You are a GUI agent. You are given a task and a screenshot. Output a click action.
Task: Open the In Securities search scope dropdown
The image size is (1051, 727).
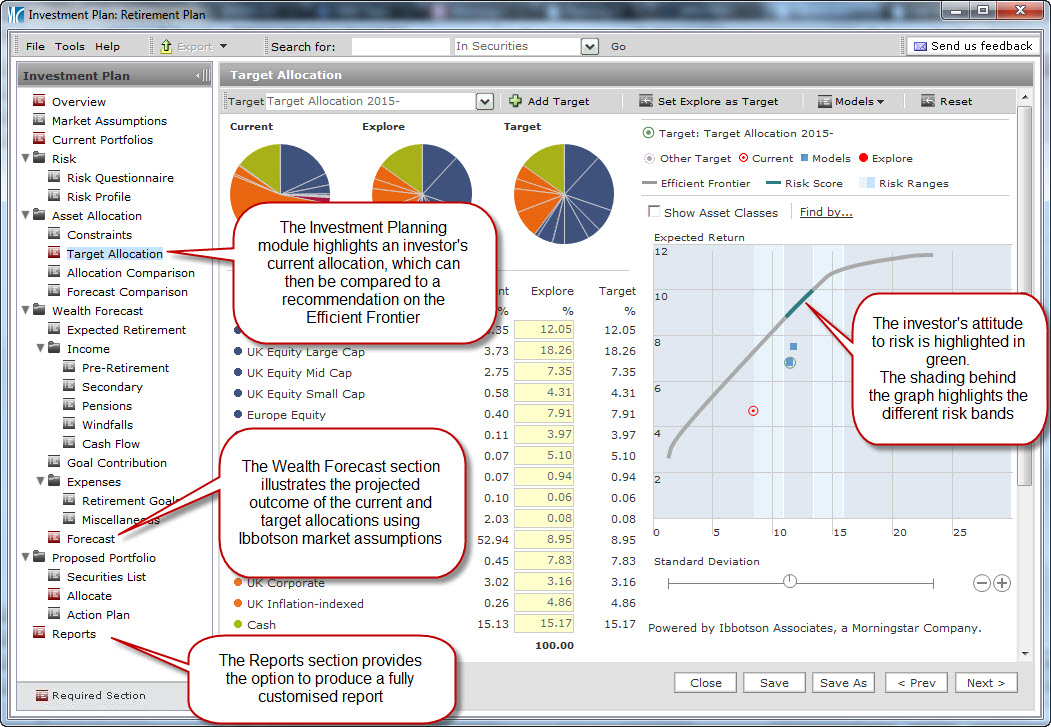[589, 46]
